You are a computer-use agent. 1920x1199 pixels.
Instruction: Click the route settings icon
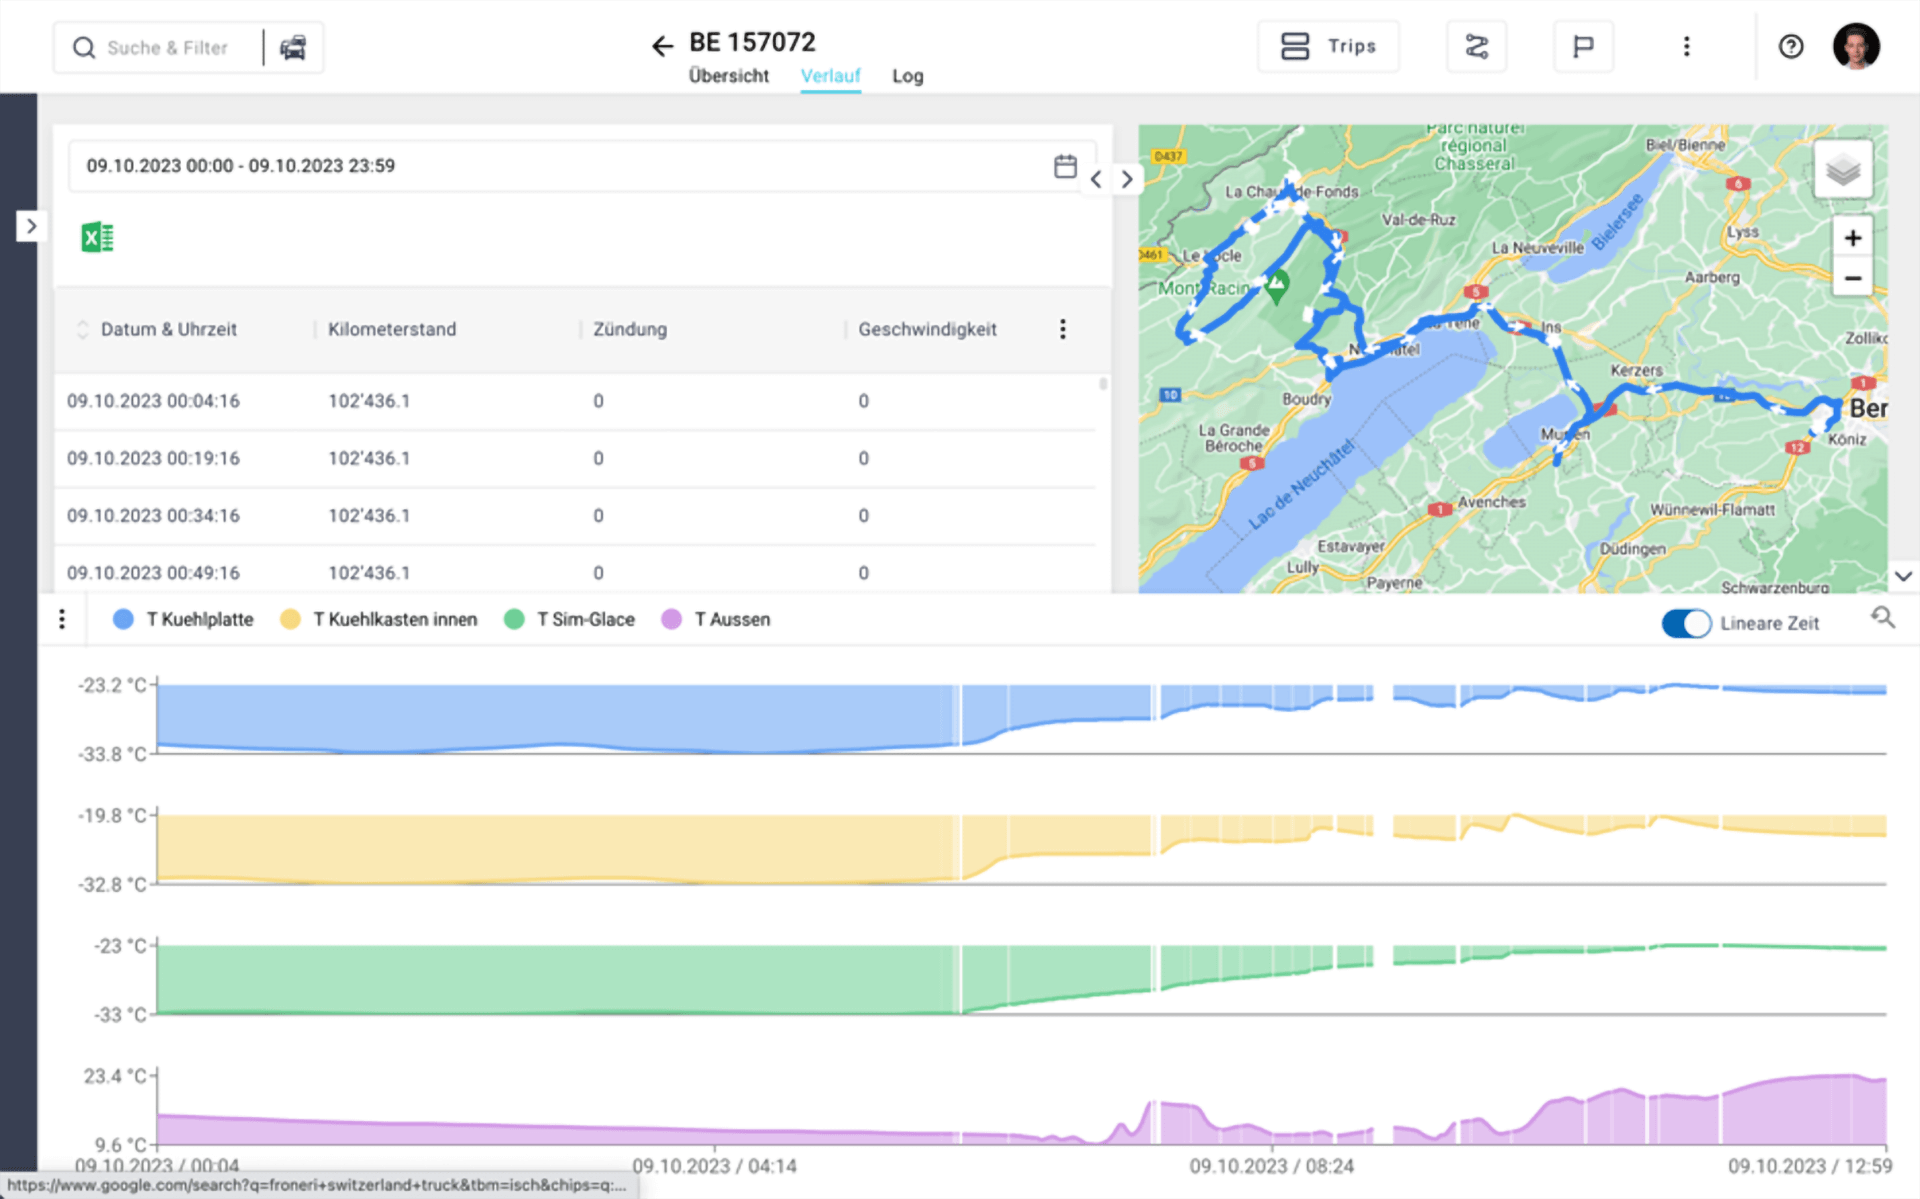(1476, 46)
